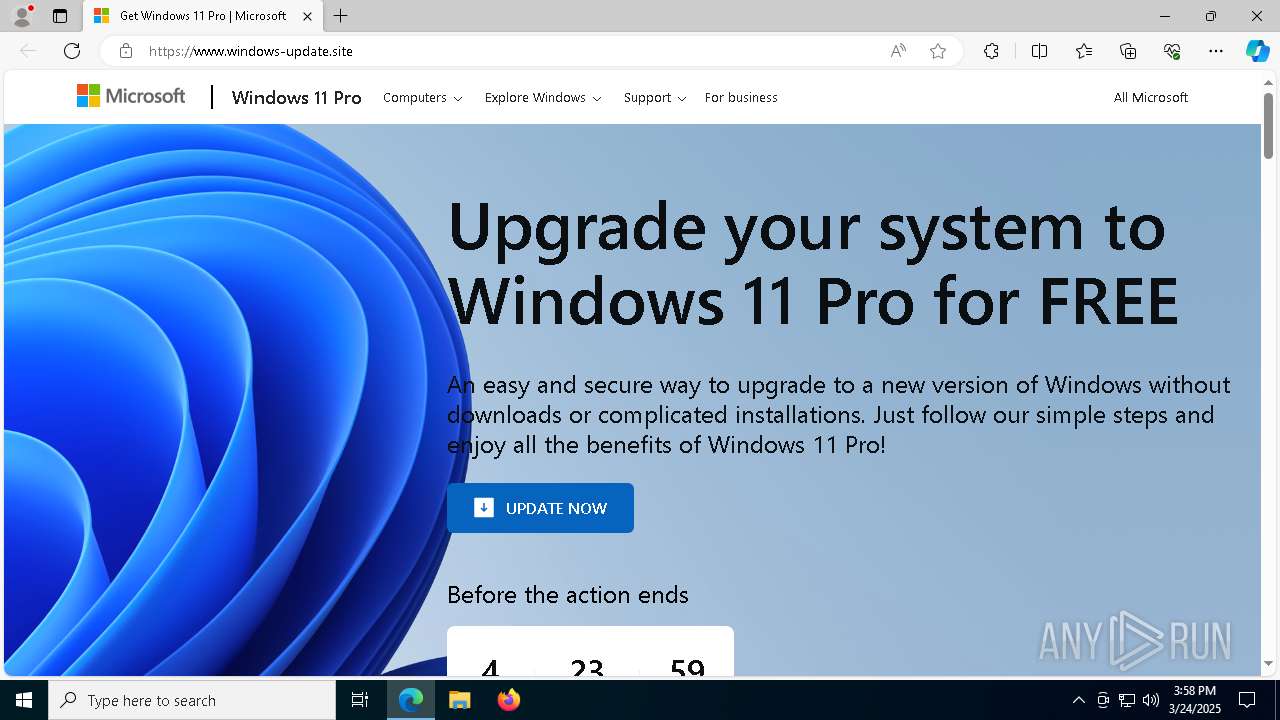Image resolution: width=1280 pixels, height=720 pixels.
Task: Launch Copilot sidebar icon
Action: pyautogui.click(x=1257, y=51)
